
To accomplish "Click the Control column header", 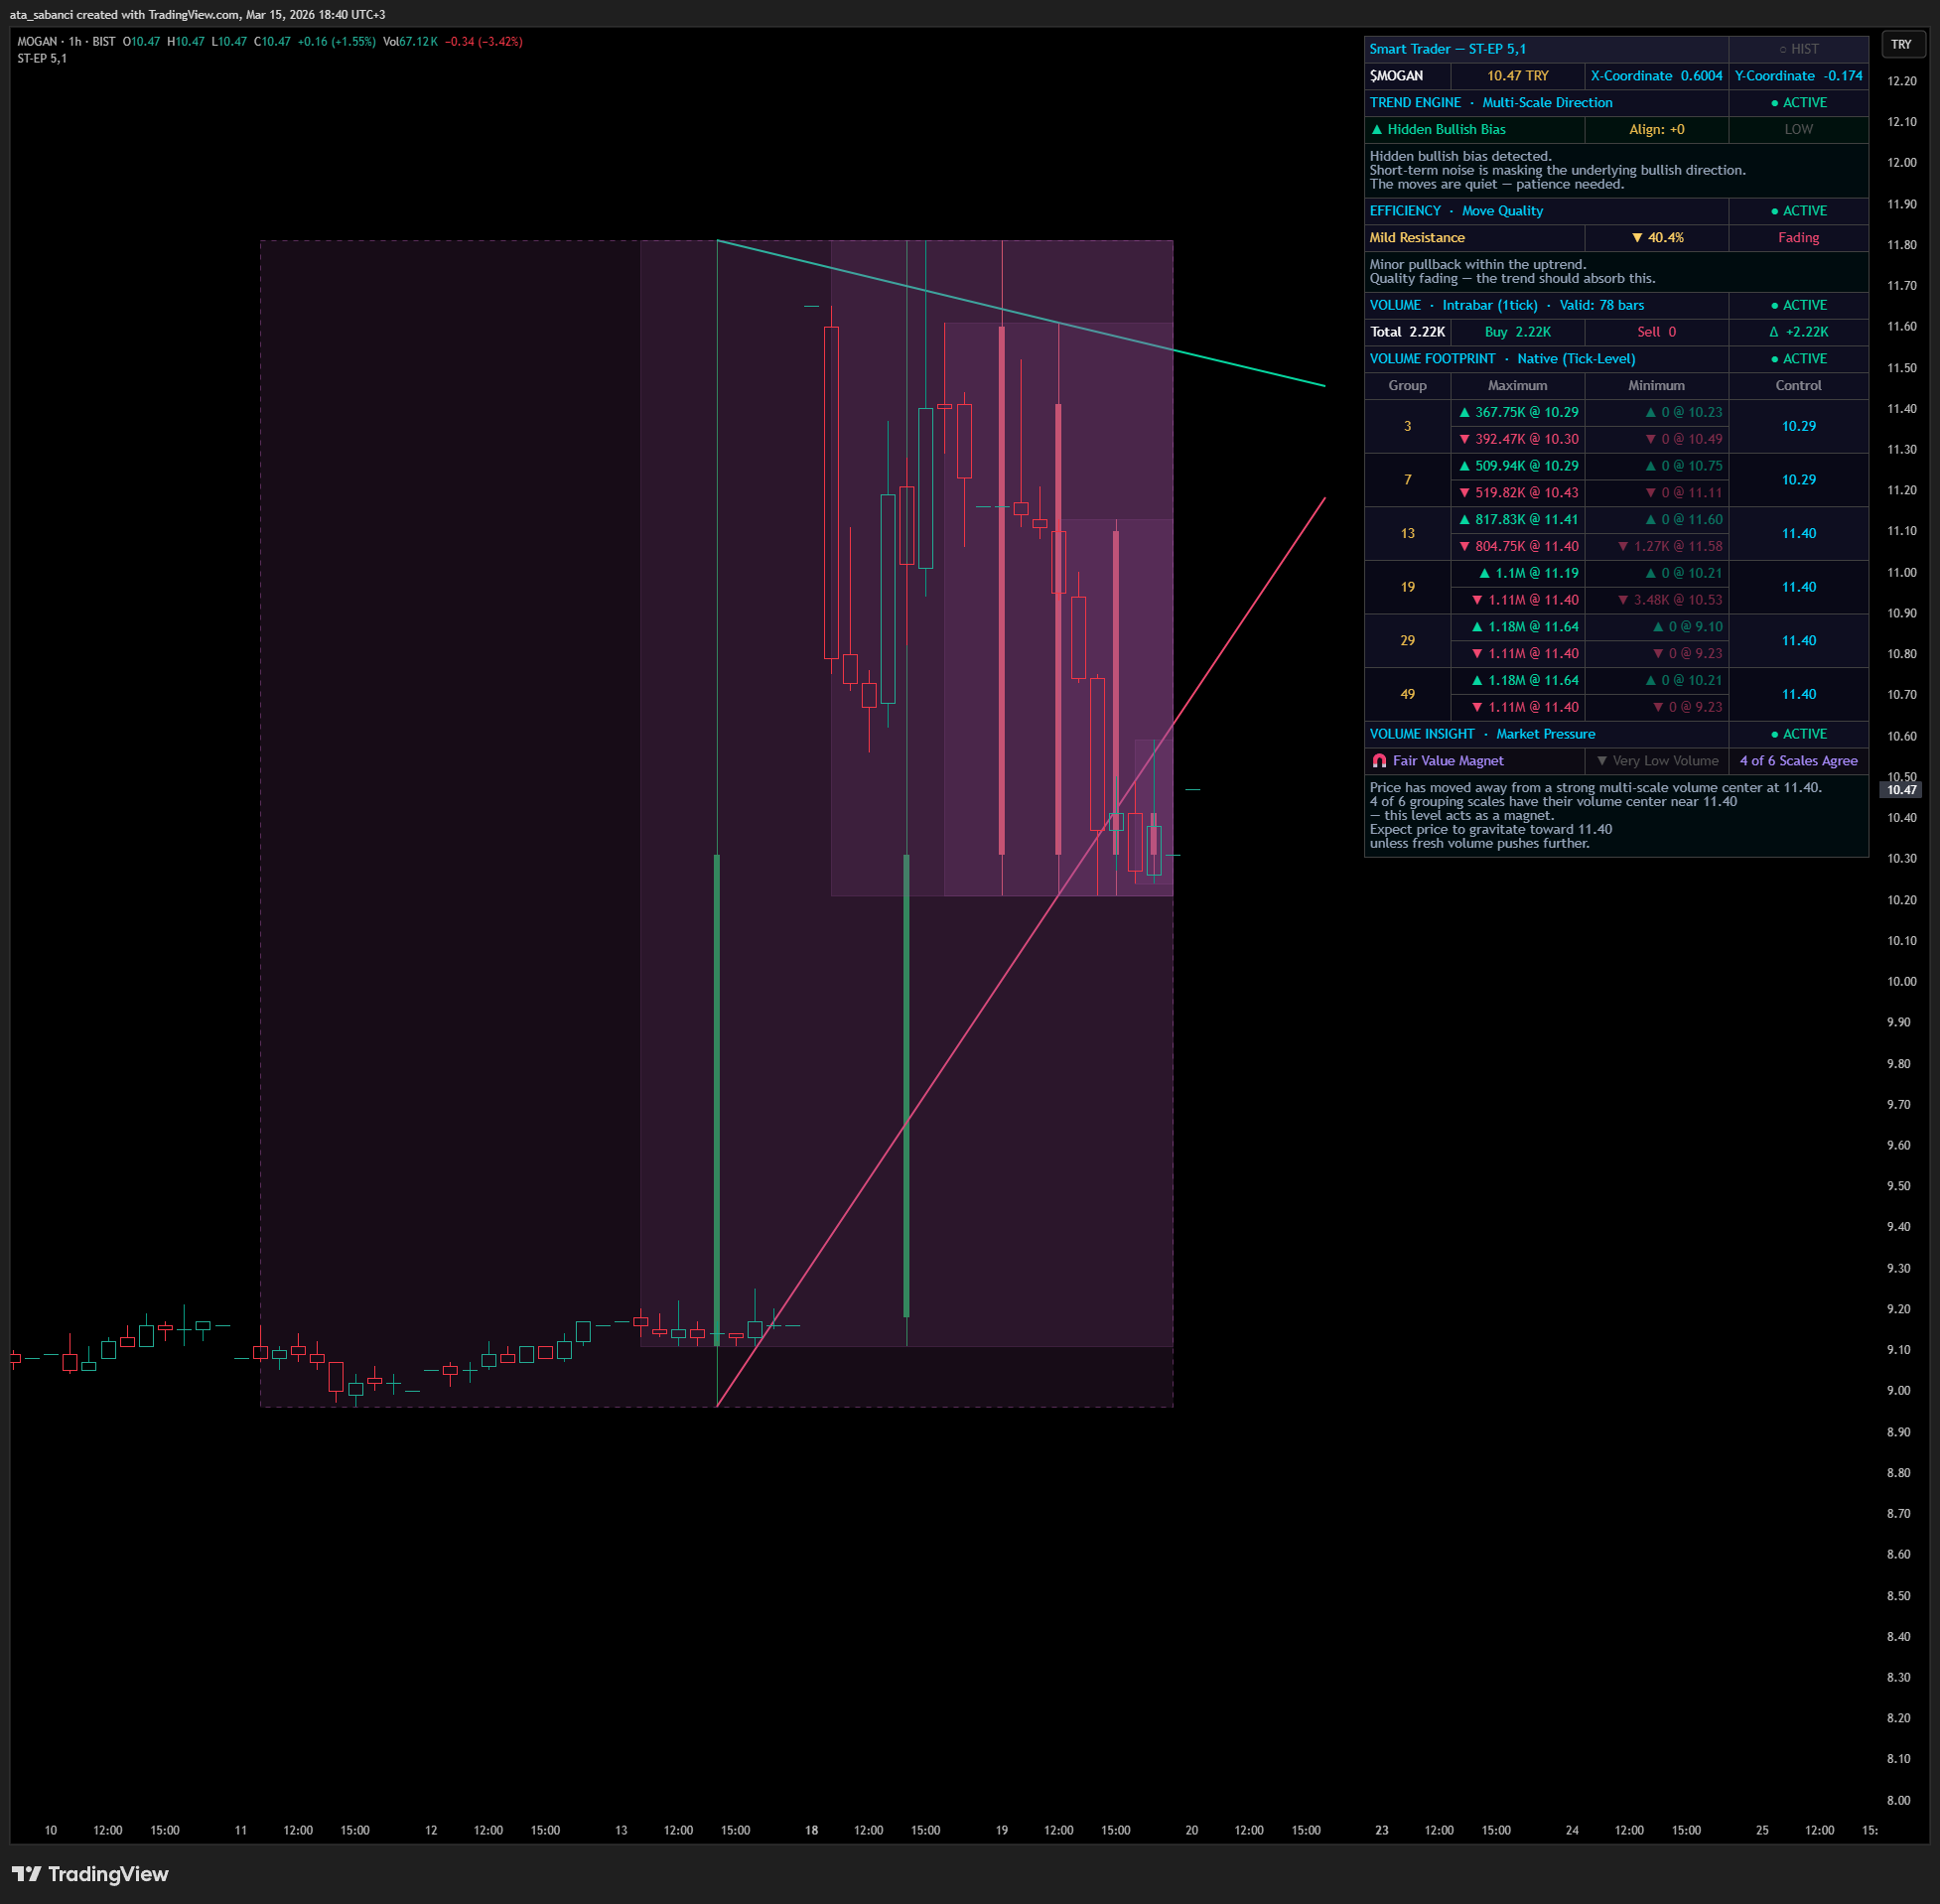I will click(x=1798, y=386).
